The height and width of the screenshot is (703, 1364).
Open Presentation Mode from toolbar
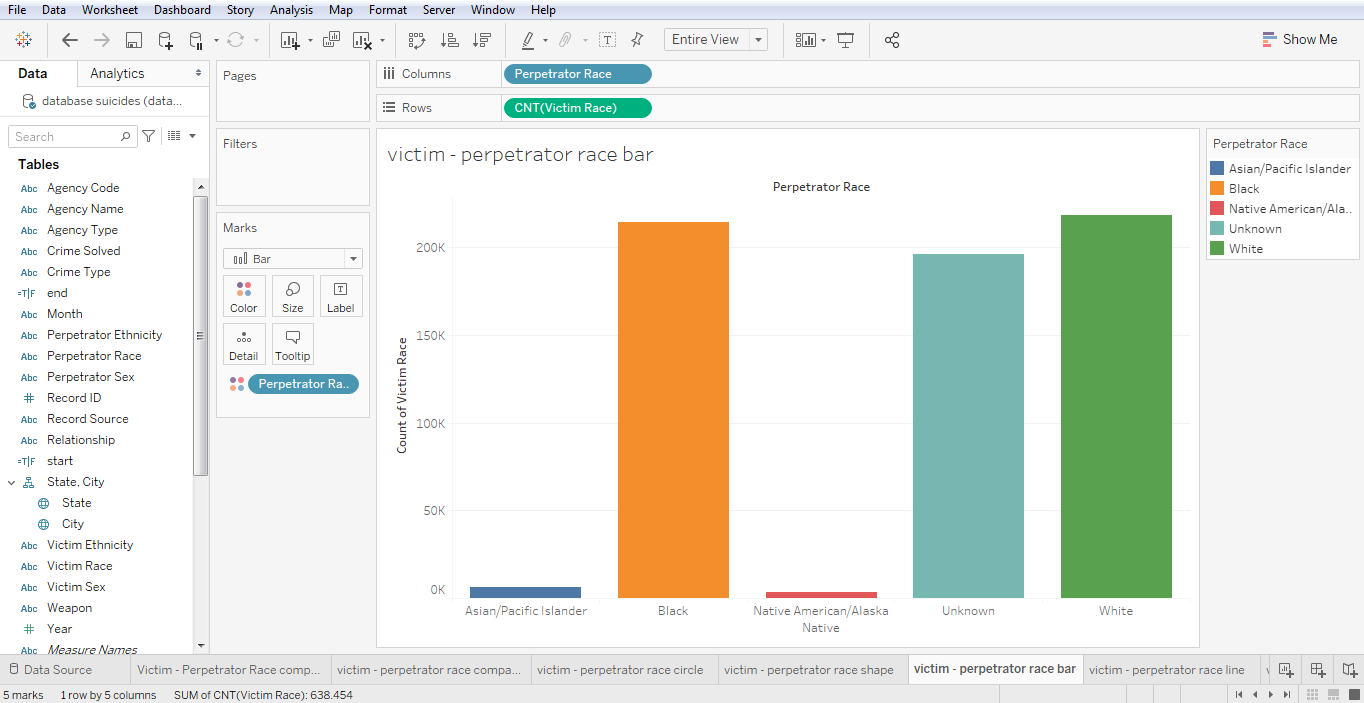click(846, 40)
